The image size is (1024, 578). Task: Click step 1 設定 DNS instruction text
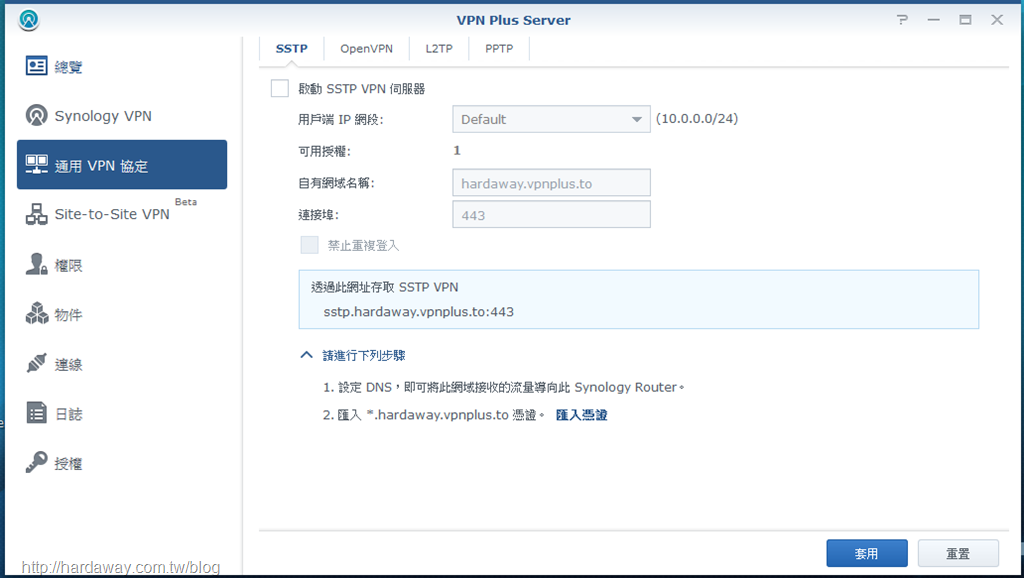[504, 387]
